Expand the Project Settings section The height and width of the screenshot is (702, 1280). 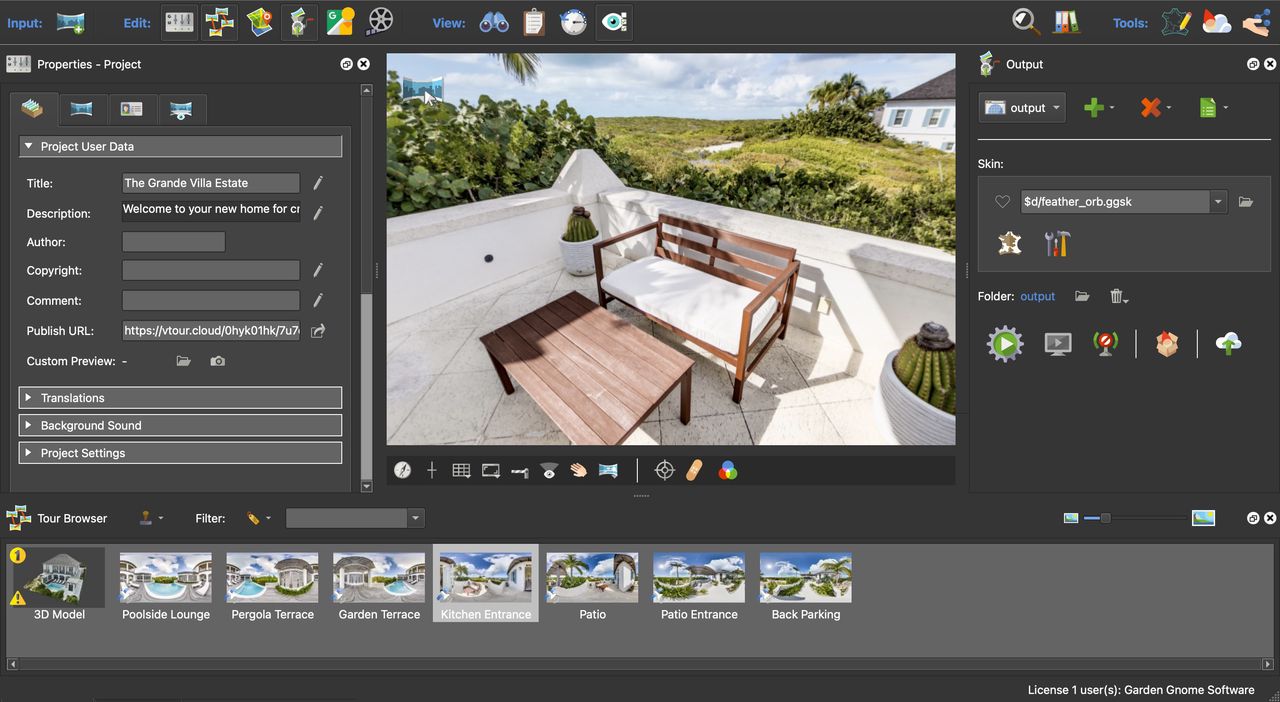180,453
